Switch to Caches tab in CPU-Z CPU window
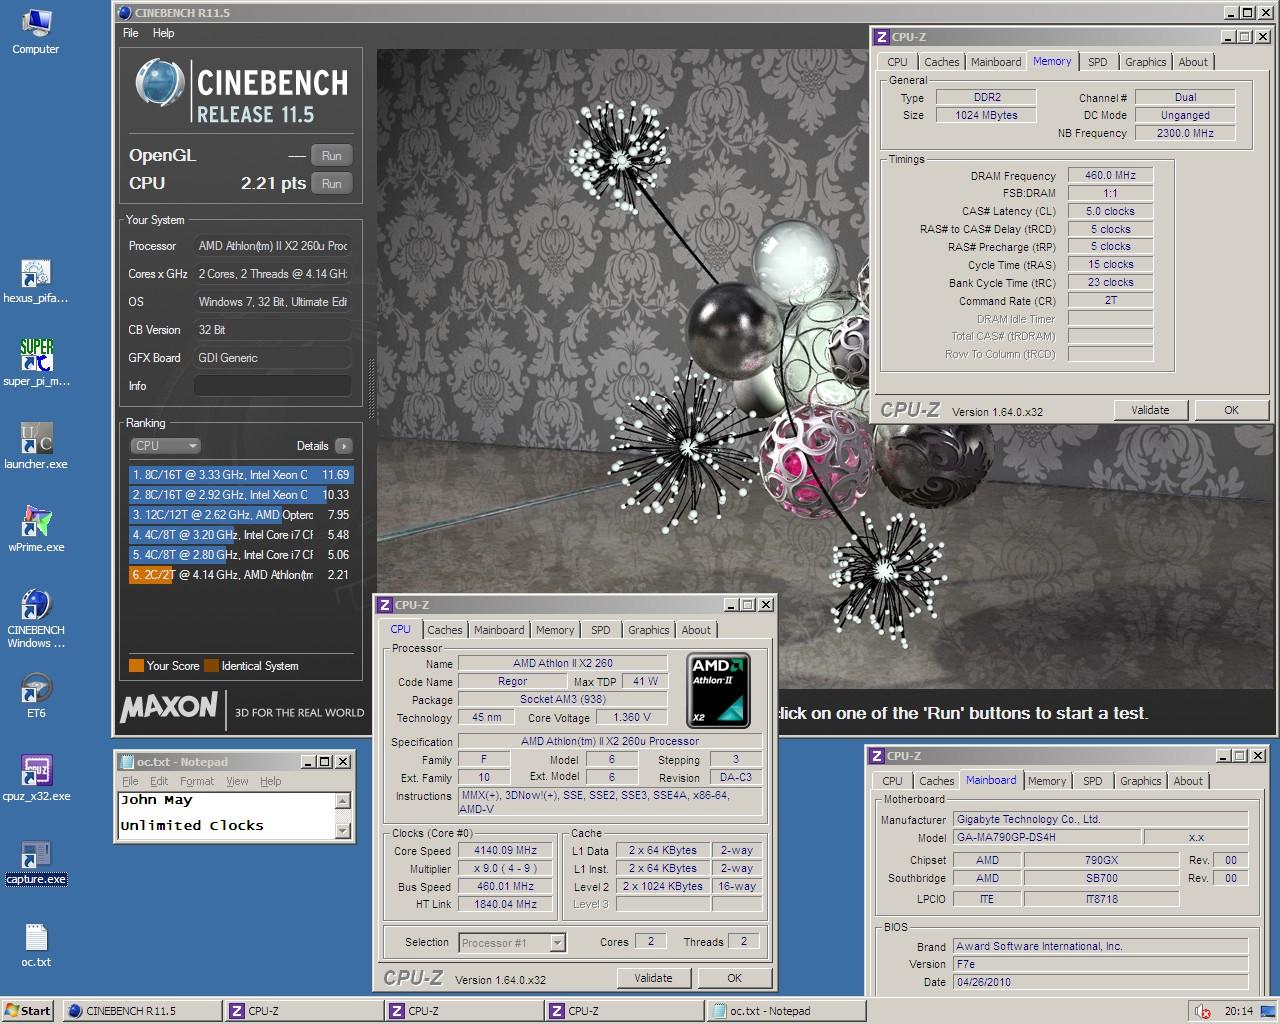The width and height of the screenshot is (1280, 1024). 445,630
